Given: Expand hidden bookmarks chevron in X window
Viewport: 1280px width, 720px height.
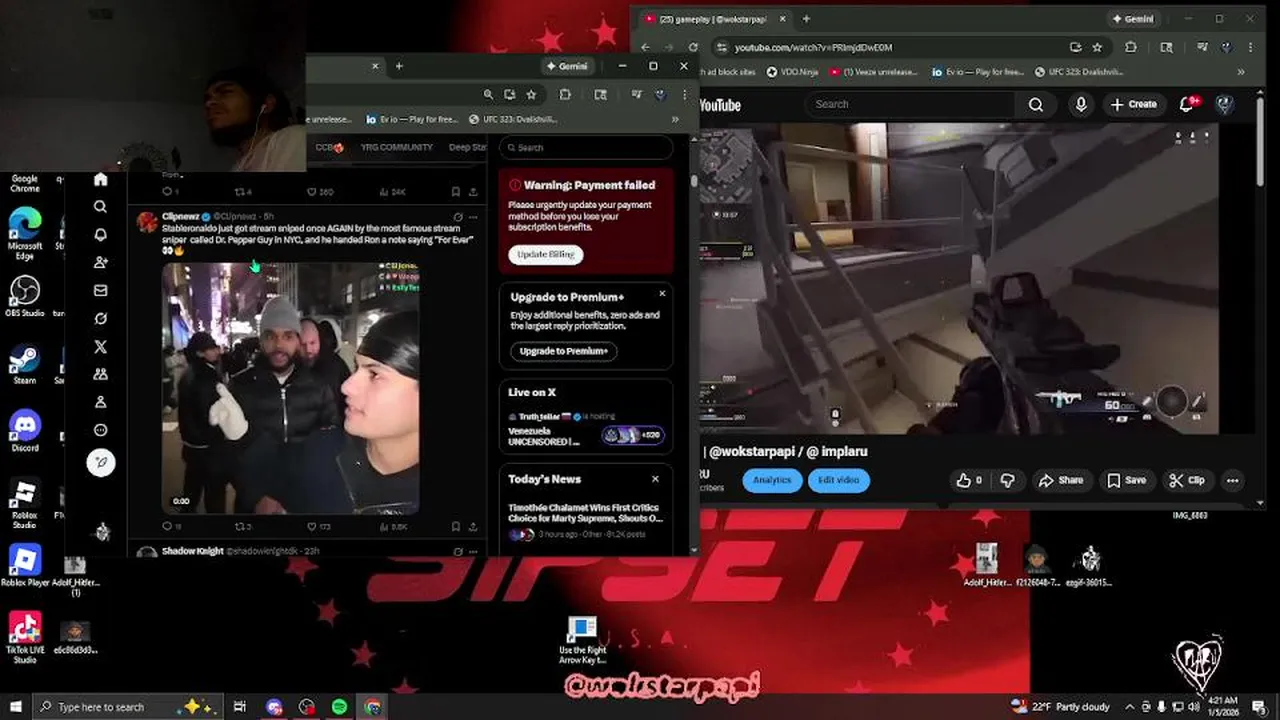Looking at the screenshot, I should point(676,119).
